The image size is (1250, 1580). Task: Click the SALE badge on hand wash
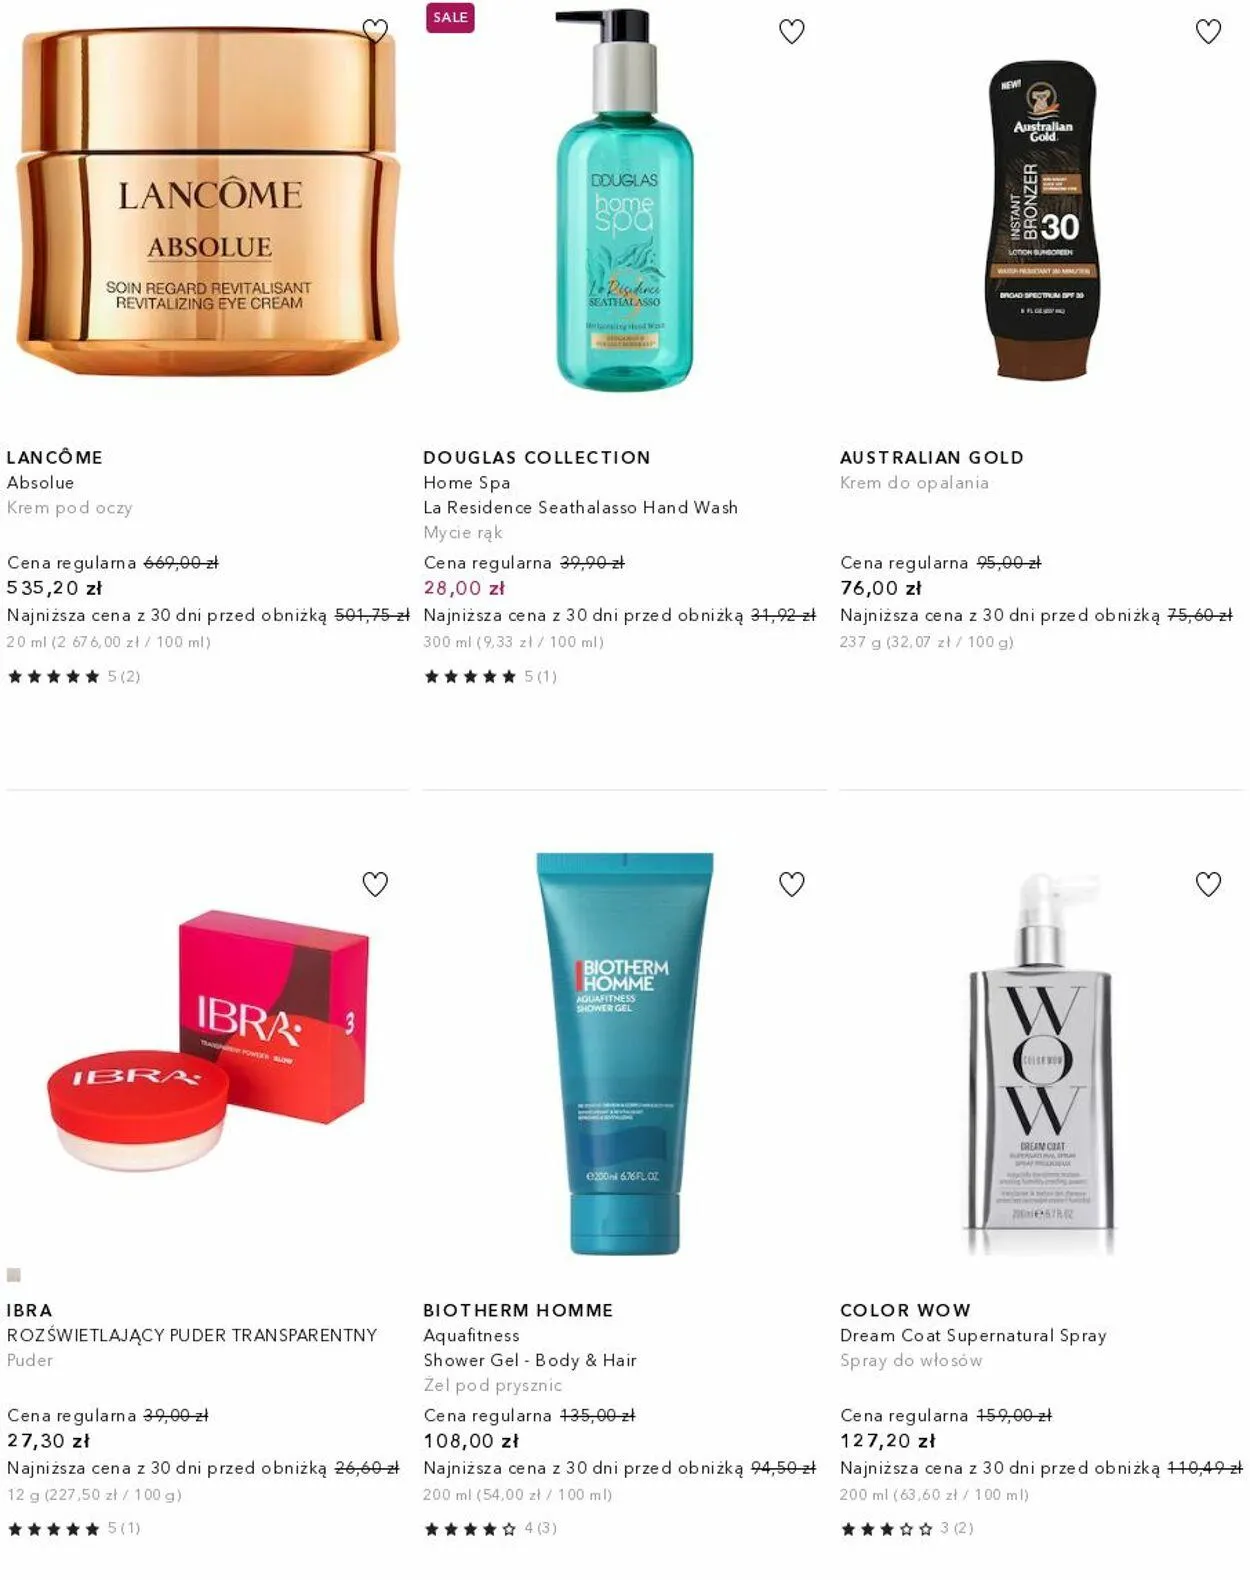[450, 17]
